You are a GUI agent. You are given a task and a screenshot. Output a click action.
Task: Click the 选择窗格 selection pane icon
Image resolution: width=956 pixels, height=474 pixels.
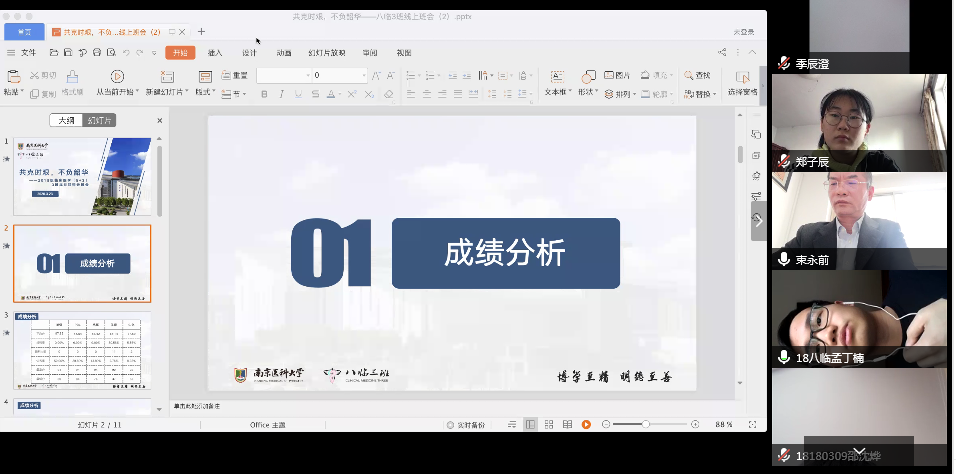pos(741,77)
